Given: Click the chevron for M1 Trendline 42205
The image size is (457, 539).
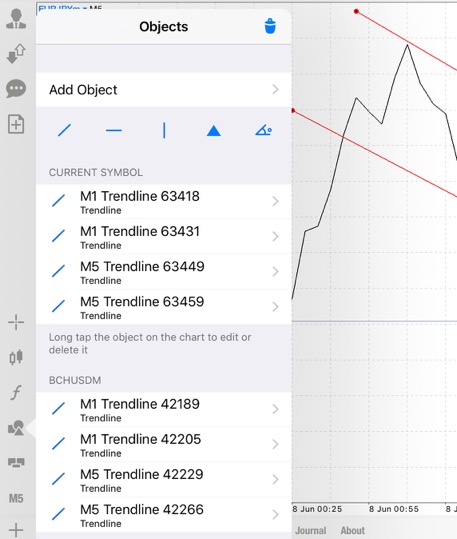Looking at the screenshot, I should (275, 444).
